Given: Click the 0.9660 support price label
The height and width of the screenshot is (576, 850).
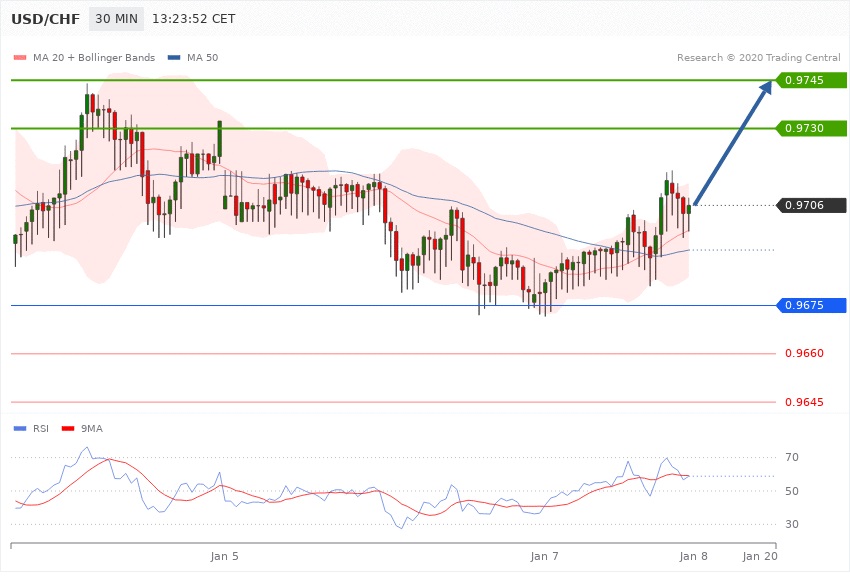Looking at the screenshot, I should 804,353.
